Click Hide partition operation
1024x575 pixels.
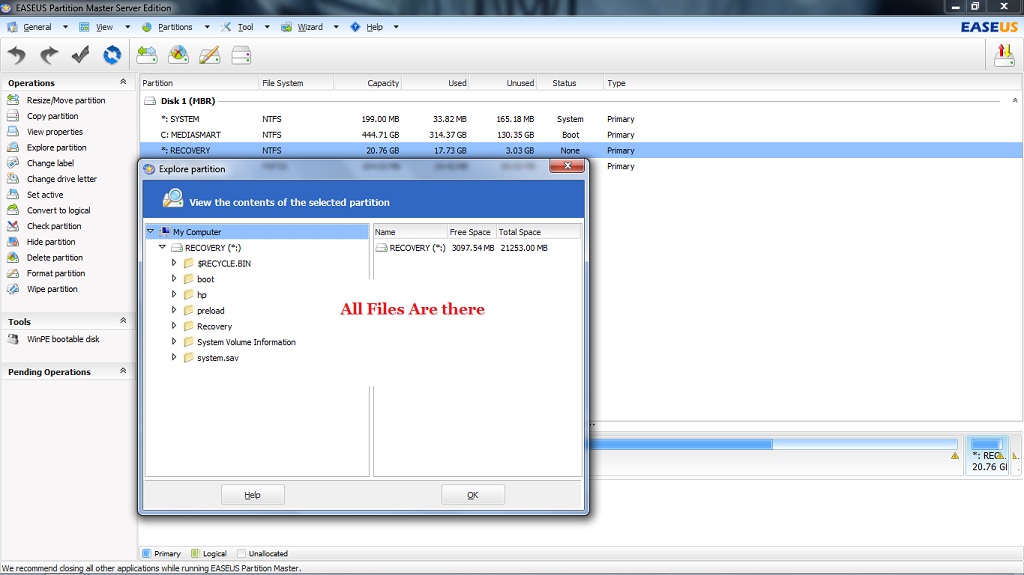tap(51, 242)
